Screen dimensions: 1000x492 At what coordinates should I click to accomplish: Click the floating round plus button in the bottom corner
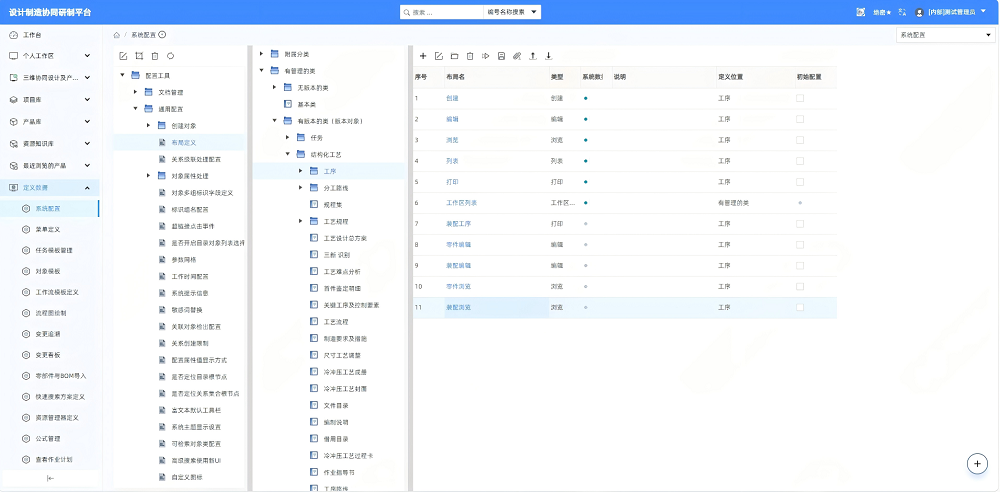tap(977, 464)
